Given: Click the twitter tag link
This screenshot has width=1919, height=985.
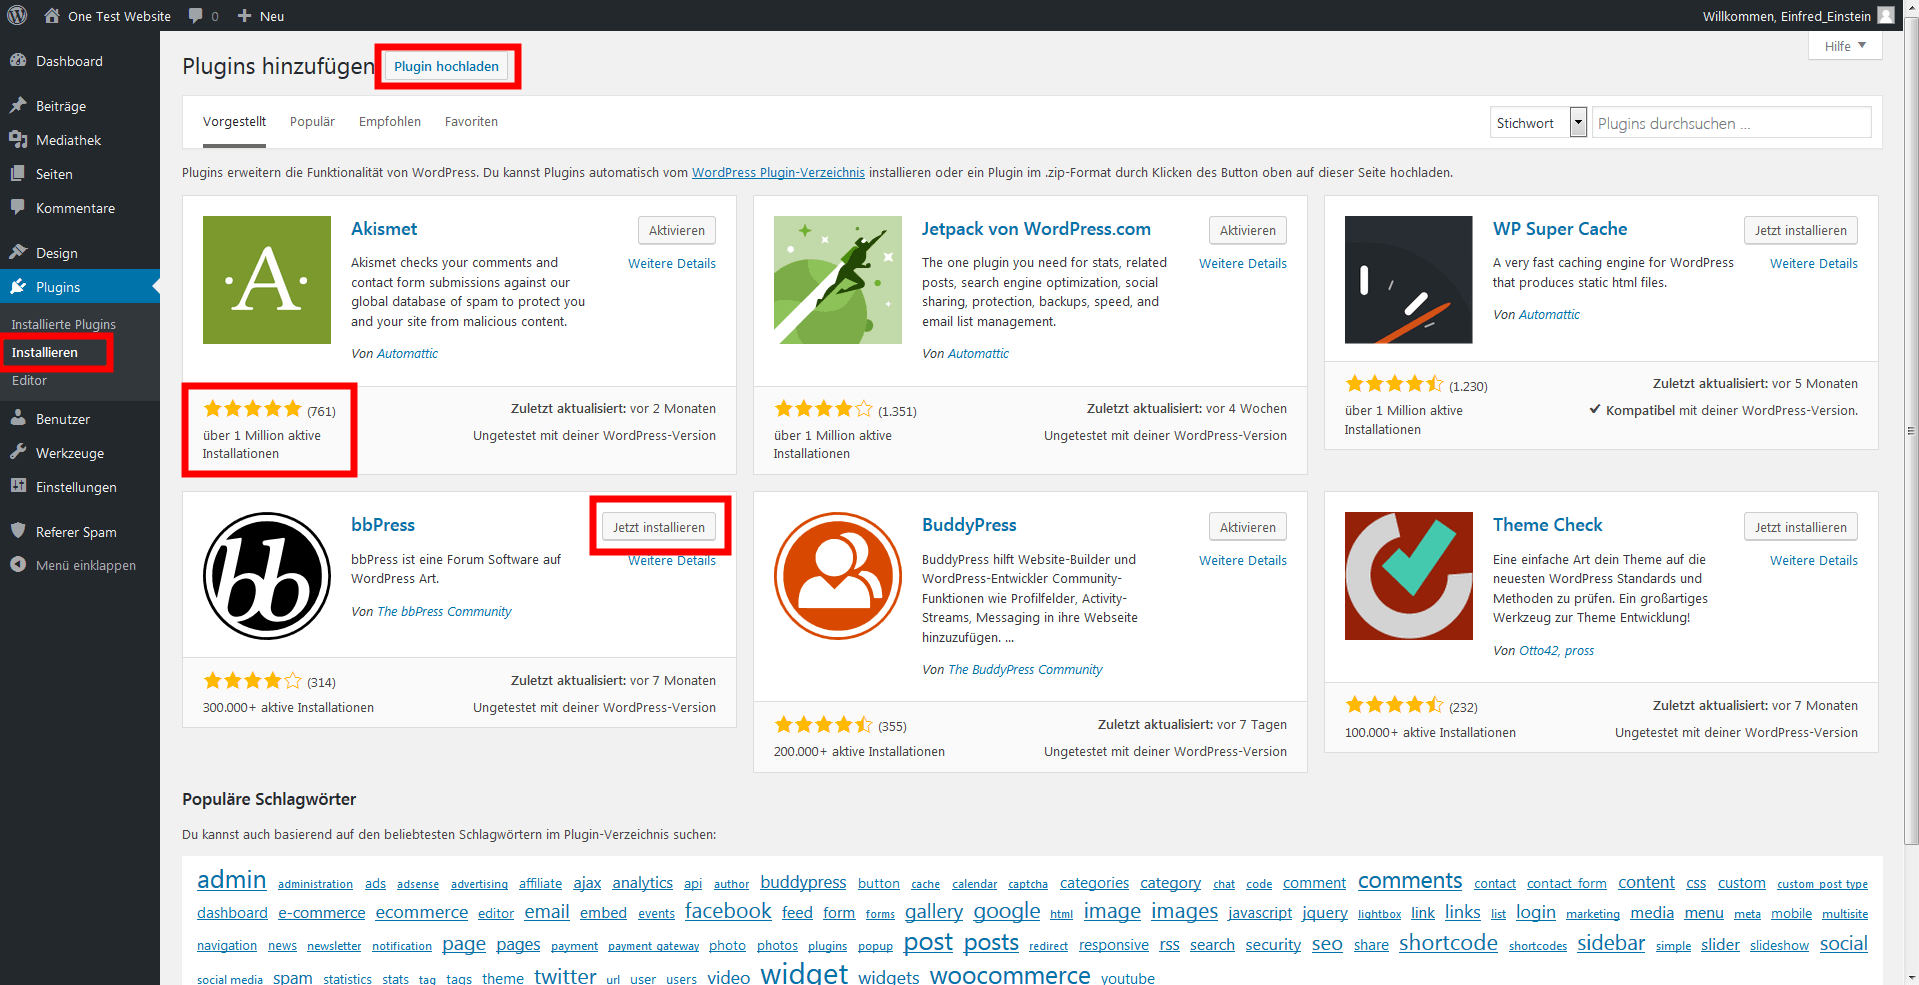Looking at the screenshot, I should (x=565, y=975).
